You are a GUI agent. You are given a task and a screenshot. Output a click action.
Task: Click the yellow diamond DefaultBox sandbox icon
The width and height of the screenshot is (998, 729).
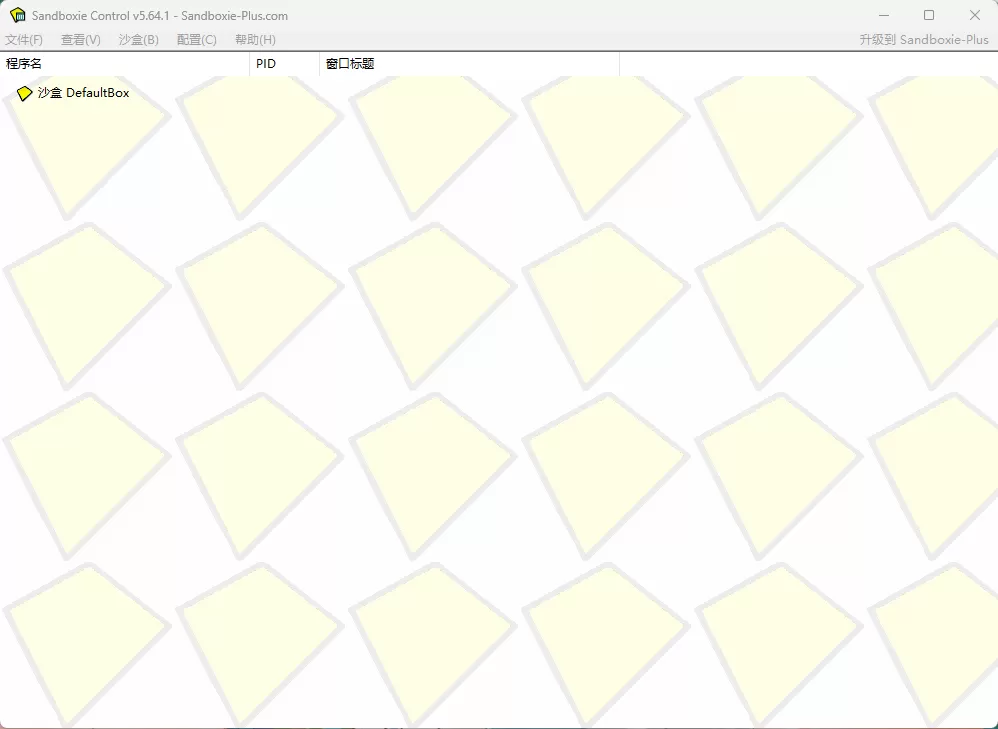24,92
